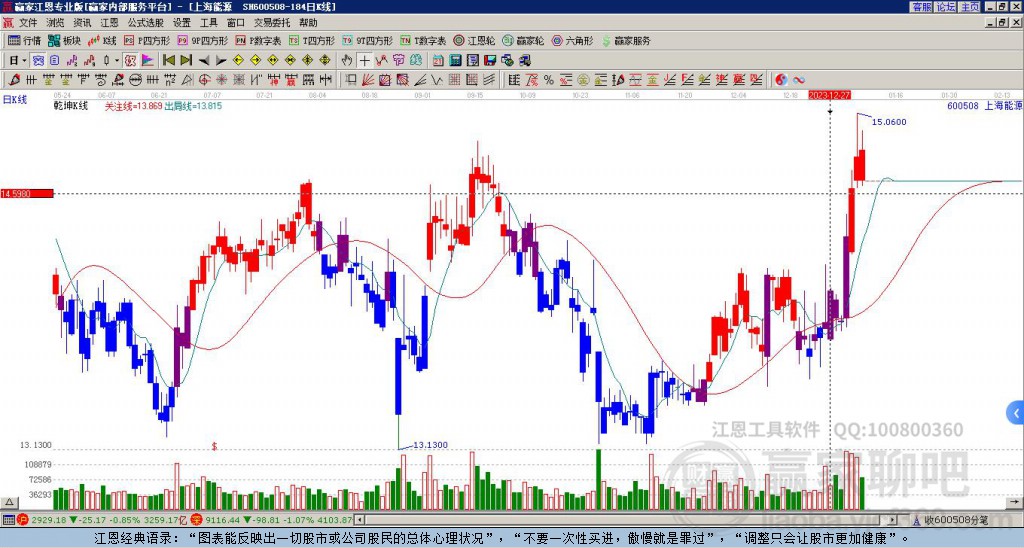The height and width of the screenshot is (548, 1024).
Task: Click the 2023.12.27 date marker
Action: click(x=830, y=95)
